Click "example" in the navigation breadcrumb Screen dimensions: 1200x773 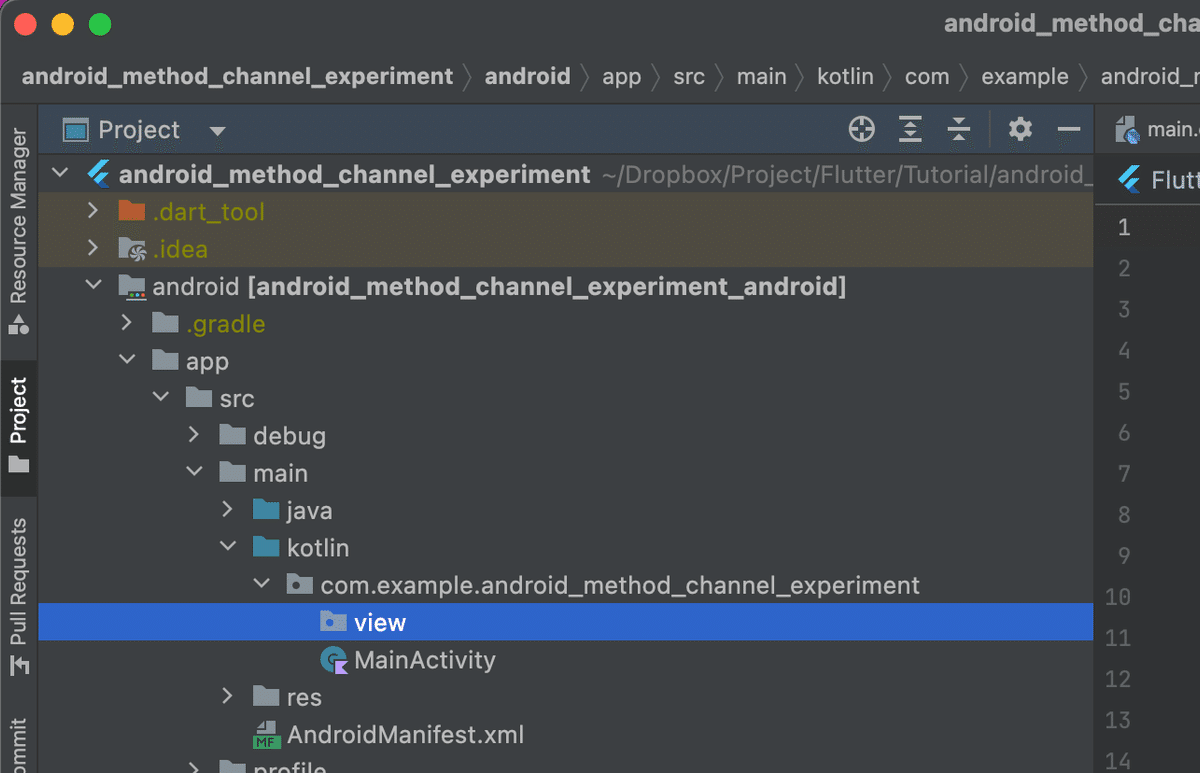pyautogui.click(x=1024, y=76)
